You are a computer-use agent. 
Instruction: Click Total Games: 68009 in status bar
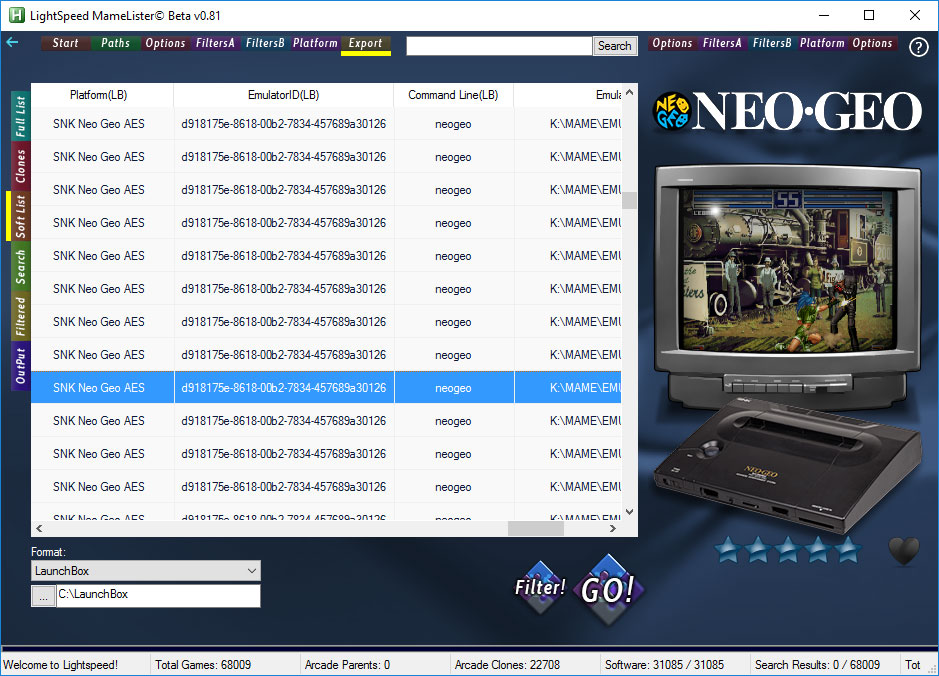tap(203, 665)
